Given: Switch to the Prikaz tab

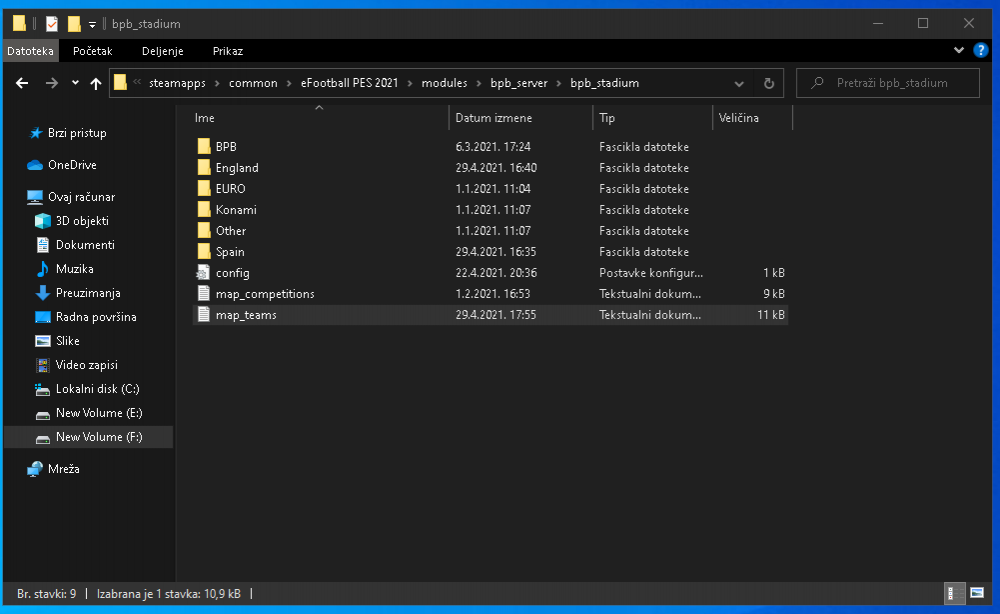Looking at the screenshot, I should pos(227,51).
